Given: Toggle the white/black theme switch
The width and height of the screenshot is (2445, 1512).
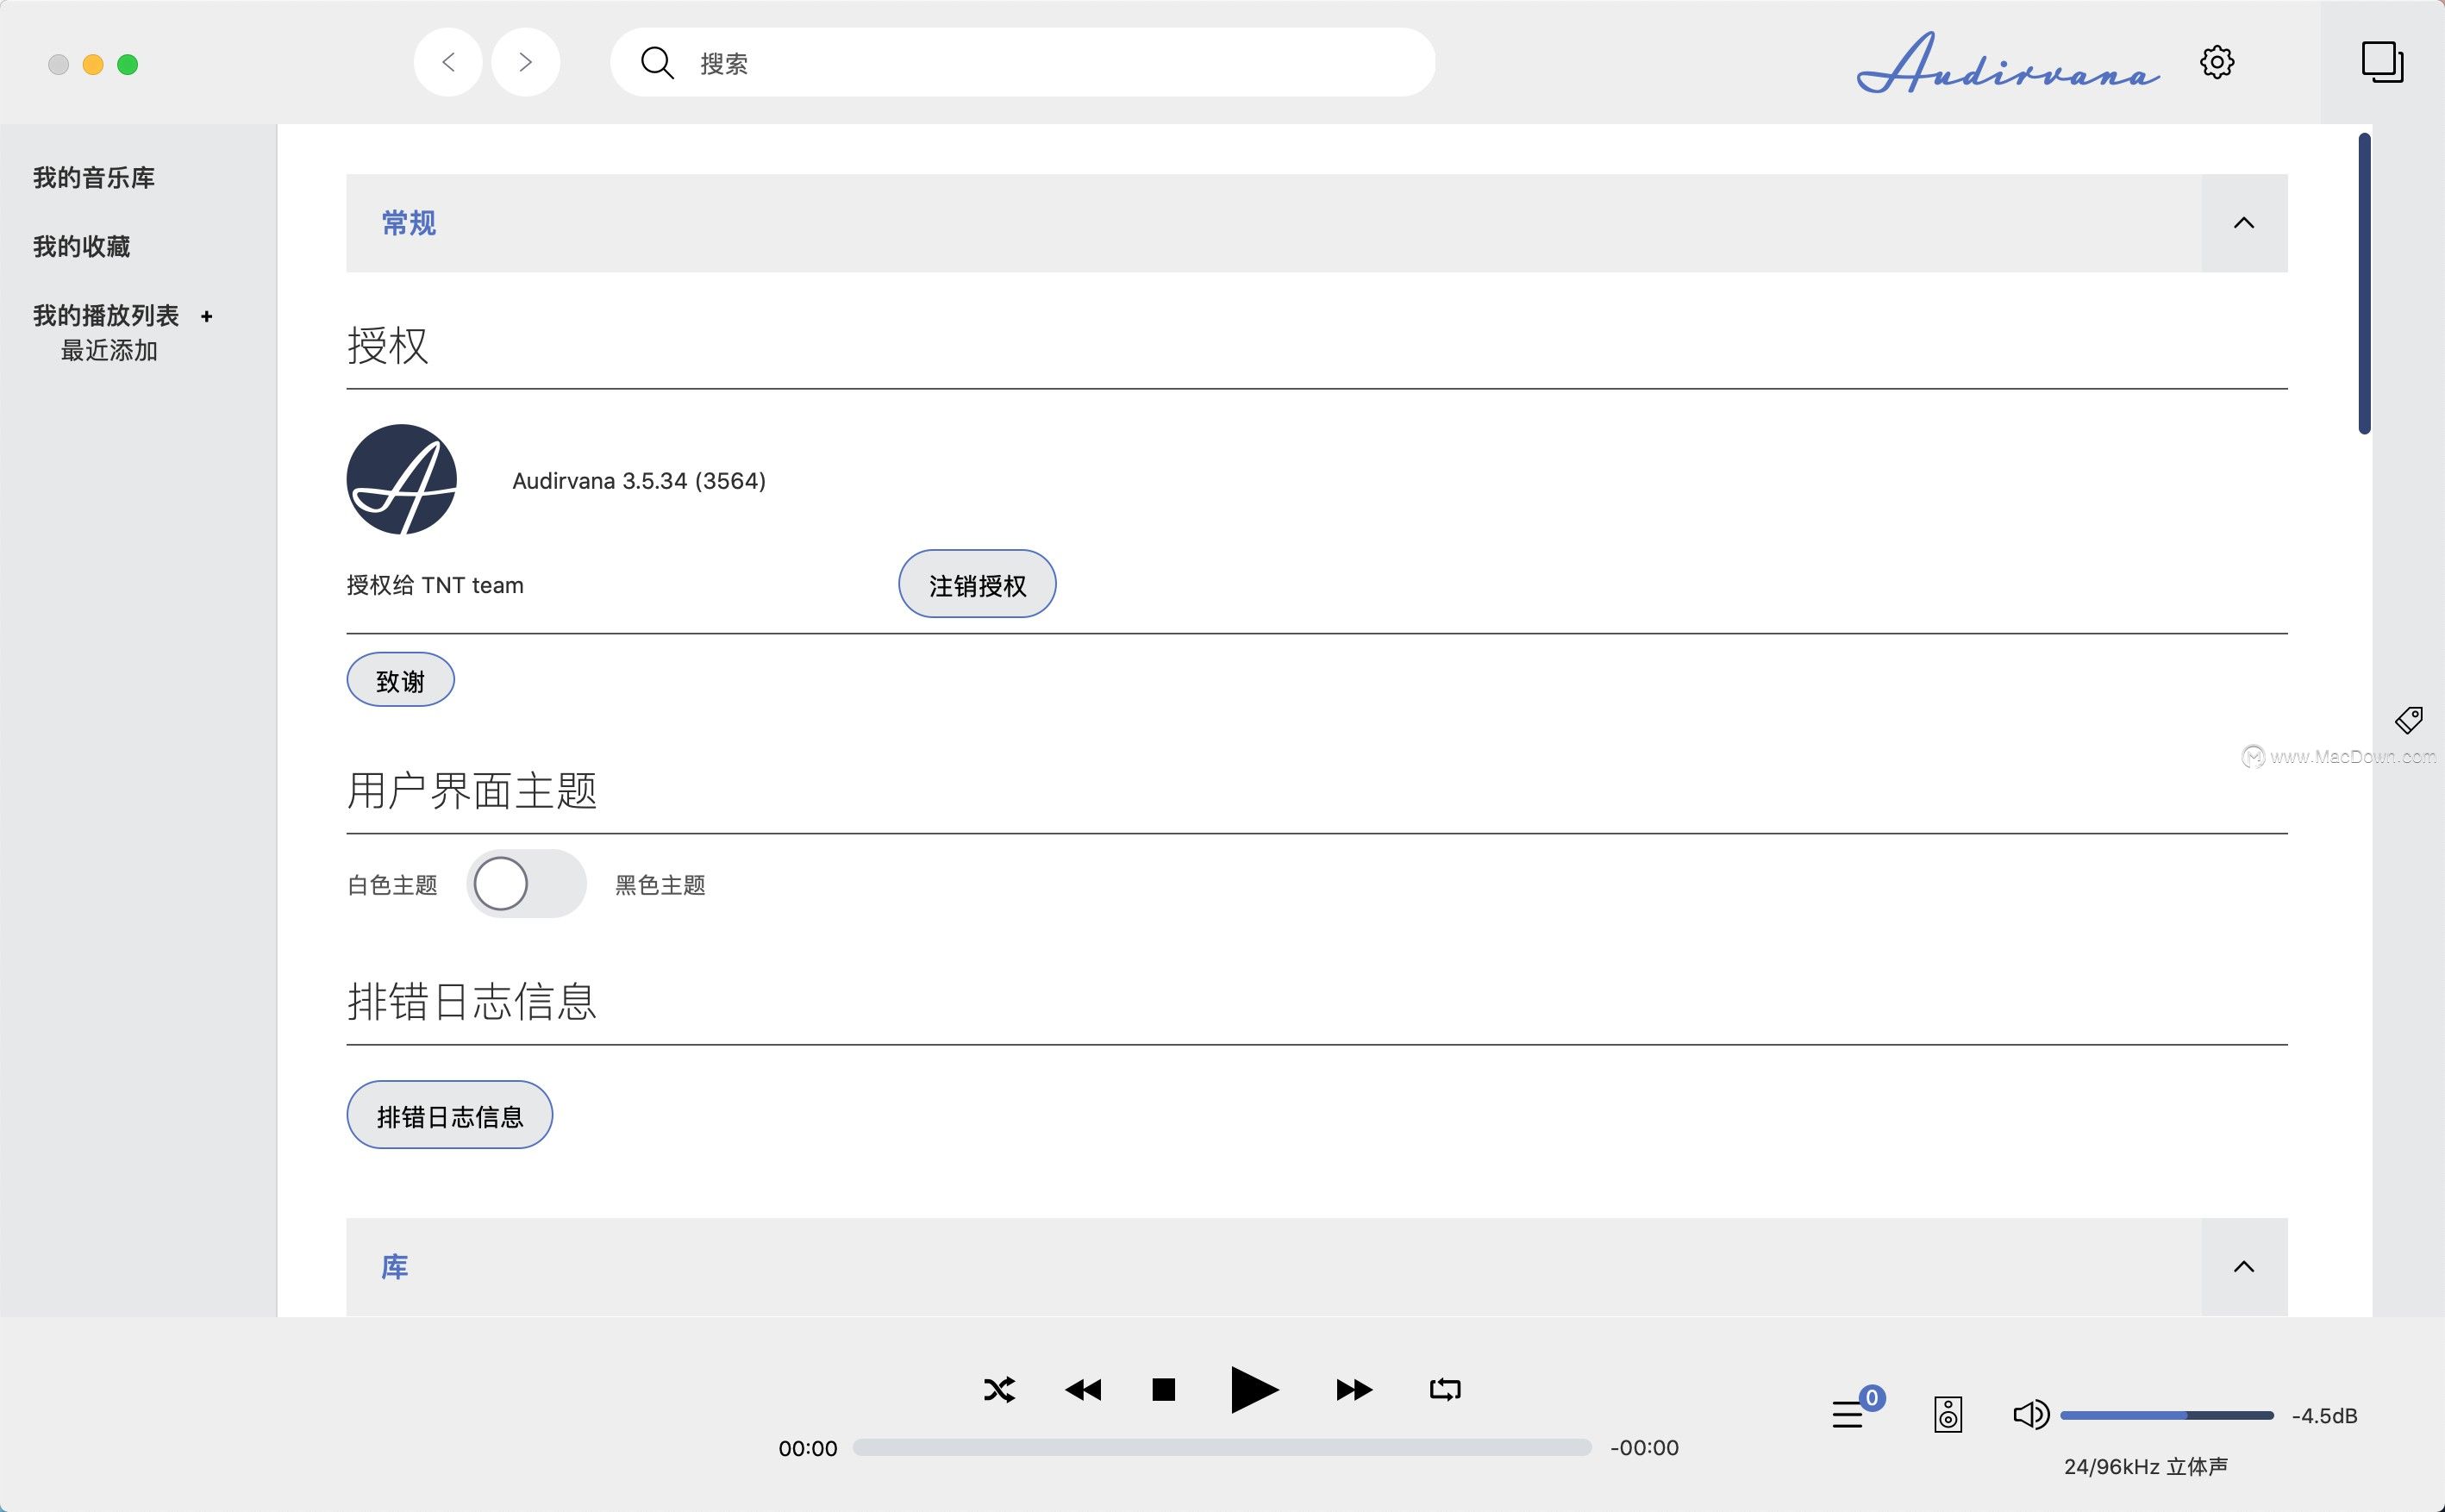Looking at the screenshot, I should point(526,884).
